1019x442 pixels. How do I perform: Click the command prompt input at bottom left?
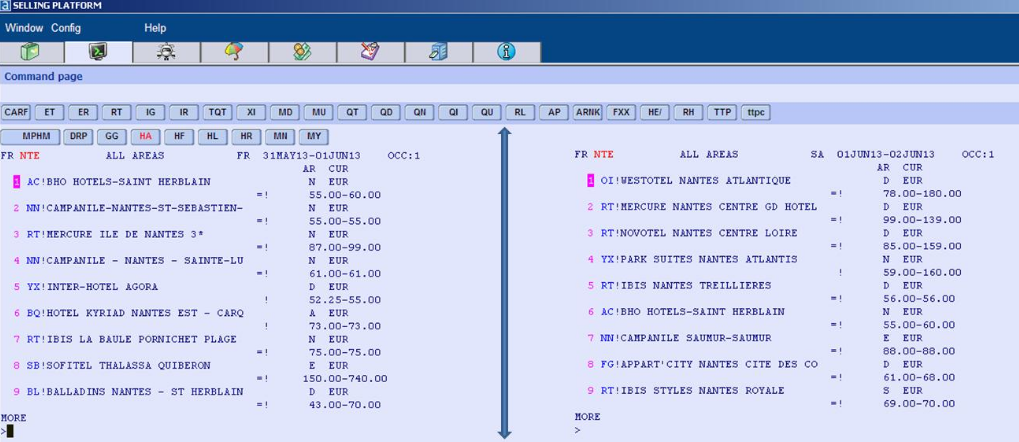click(x=10, y=430)
